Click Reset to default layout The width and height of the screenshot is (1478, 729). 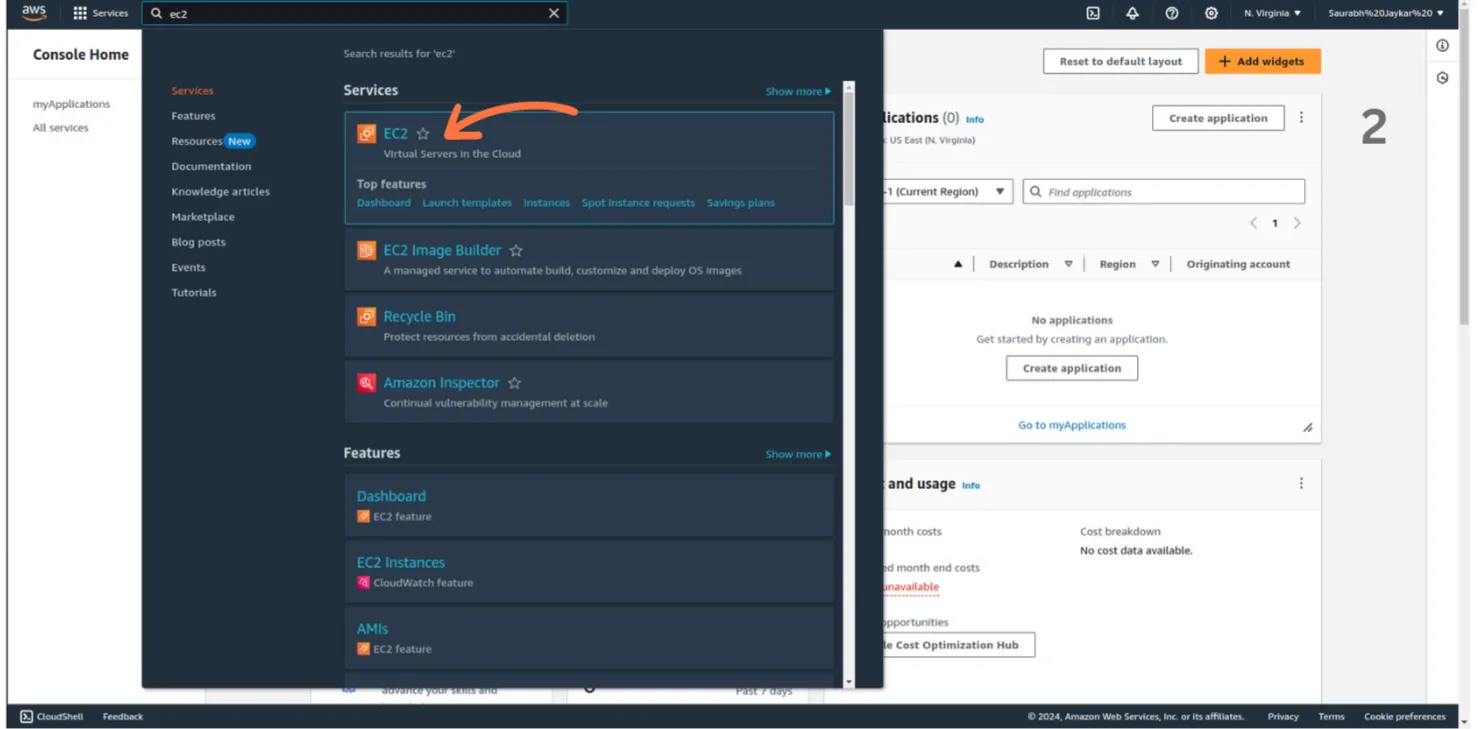[x=1120, y=61]
